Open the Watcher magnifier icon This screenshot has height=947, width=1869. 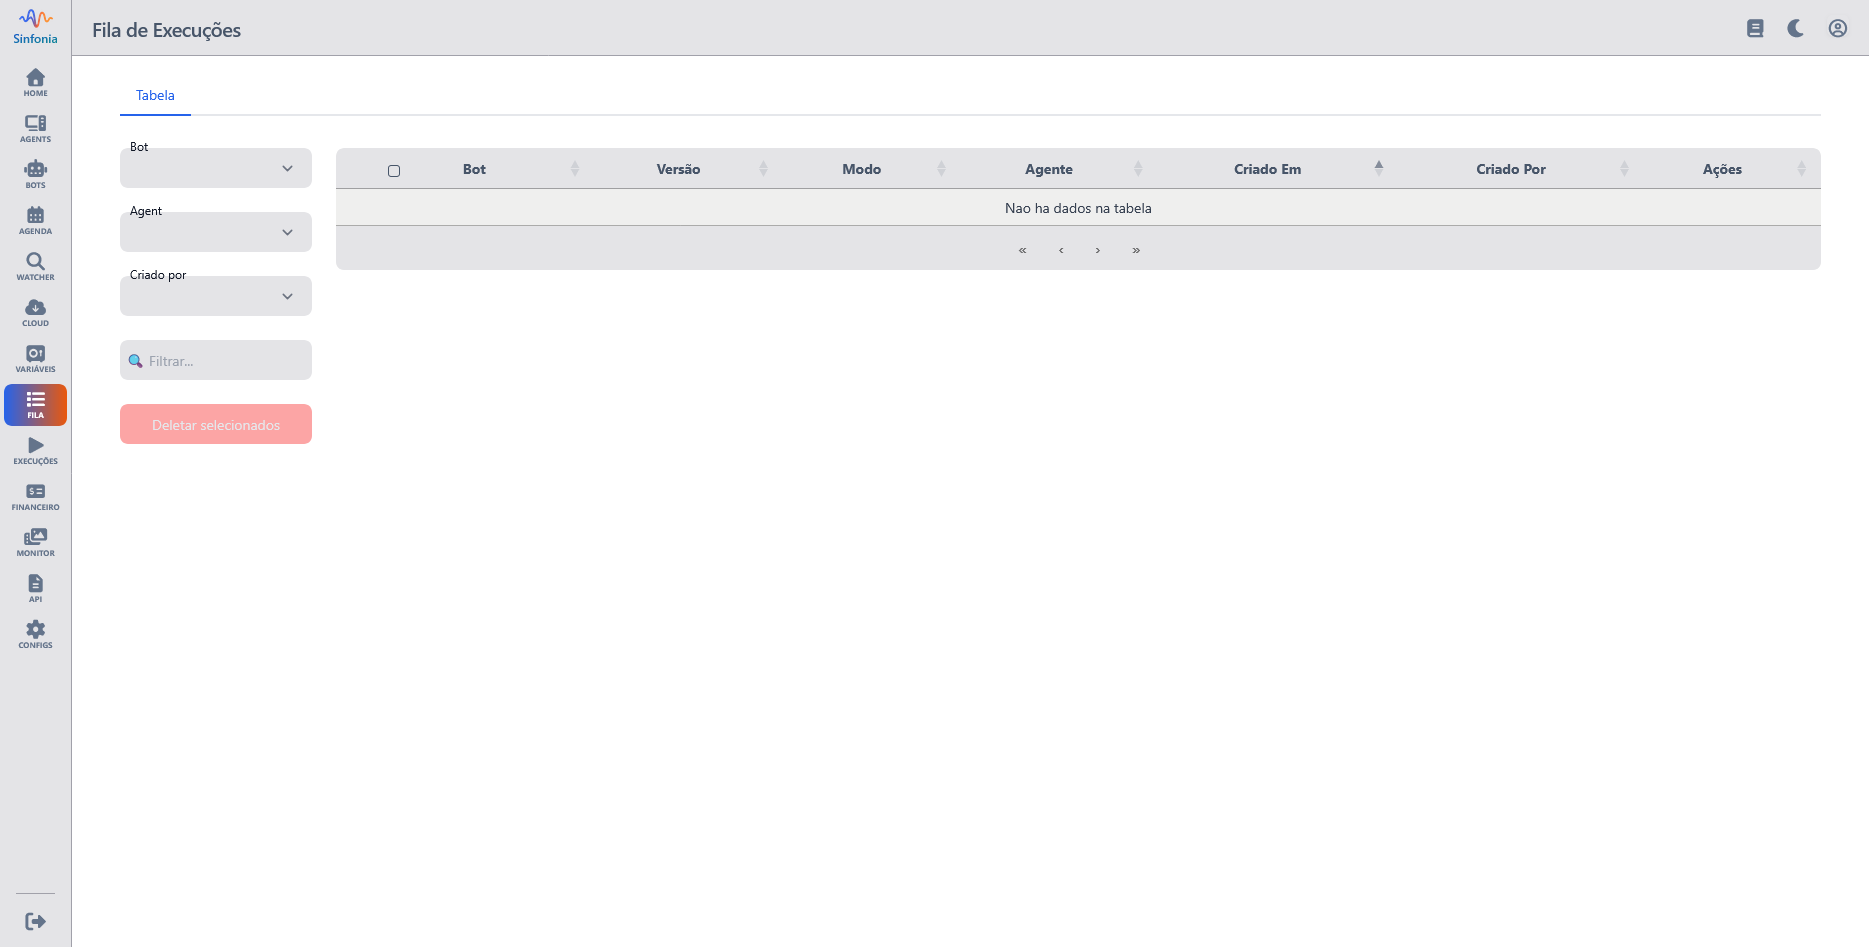35,267
